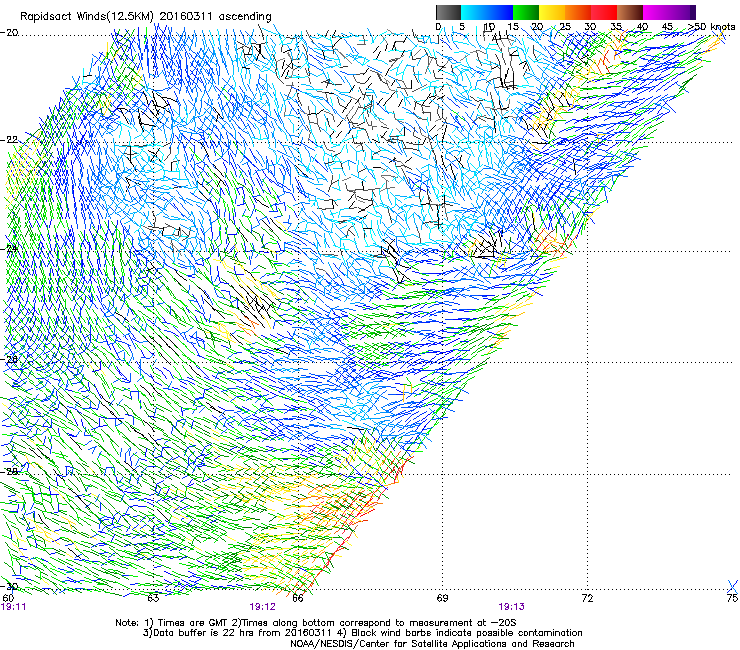Click the NOAA/NESDIS credit line

pyautogui.click(x=432, y=644)
